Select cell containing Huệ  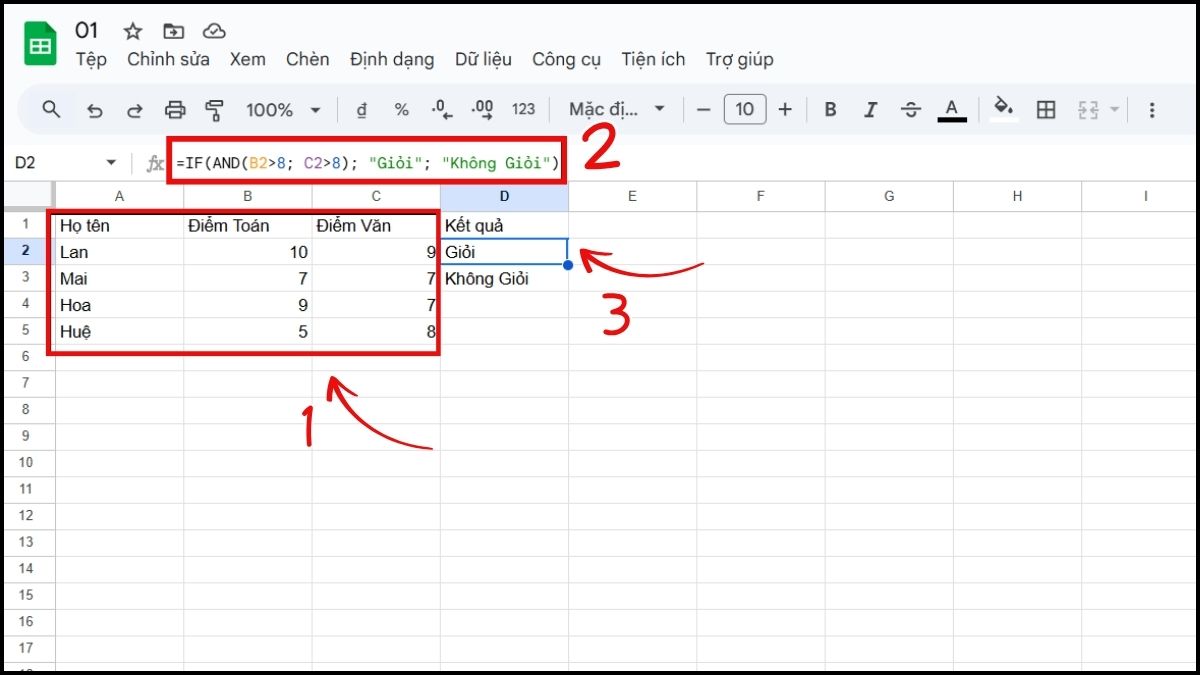[119, 331]
